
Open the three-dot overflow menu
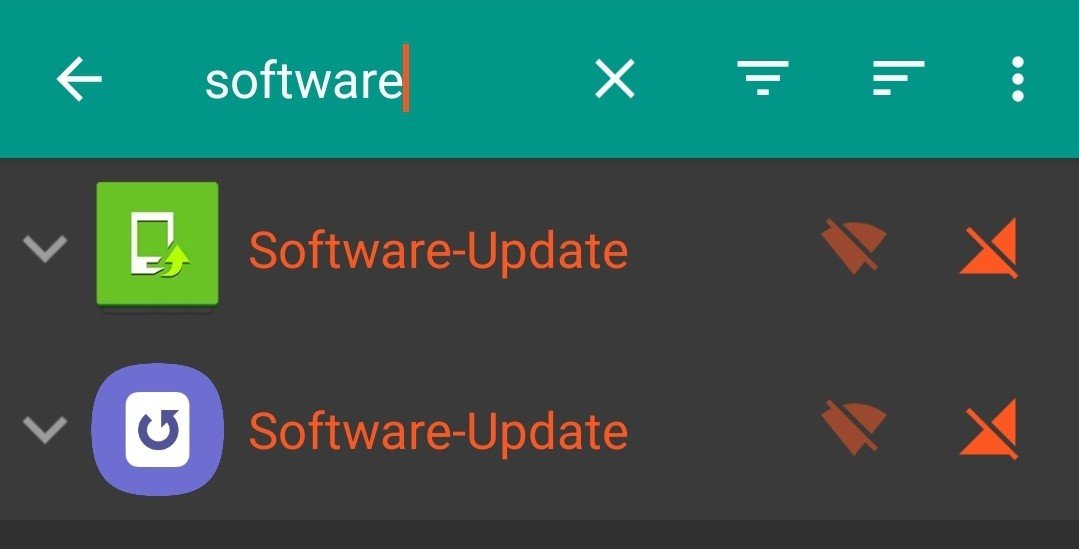1018,79
